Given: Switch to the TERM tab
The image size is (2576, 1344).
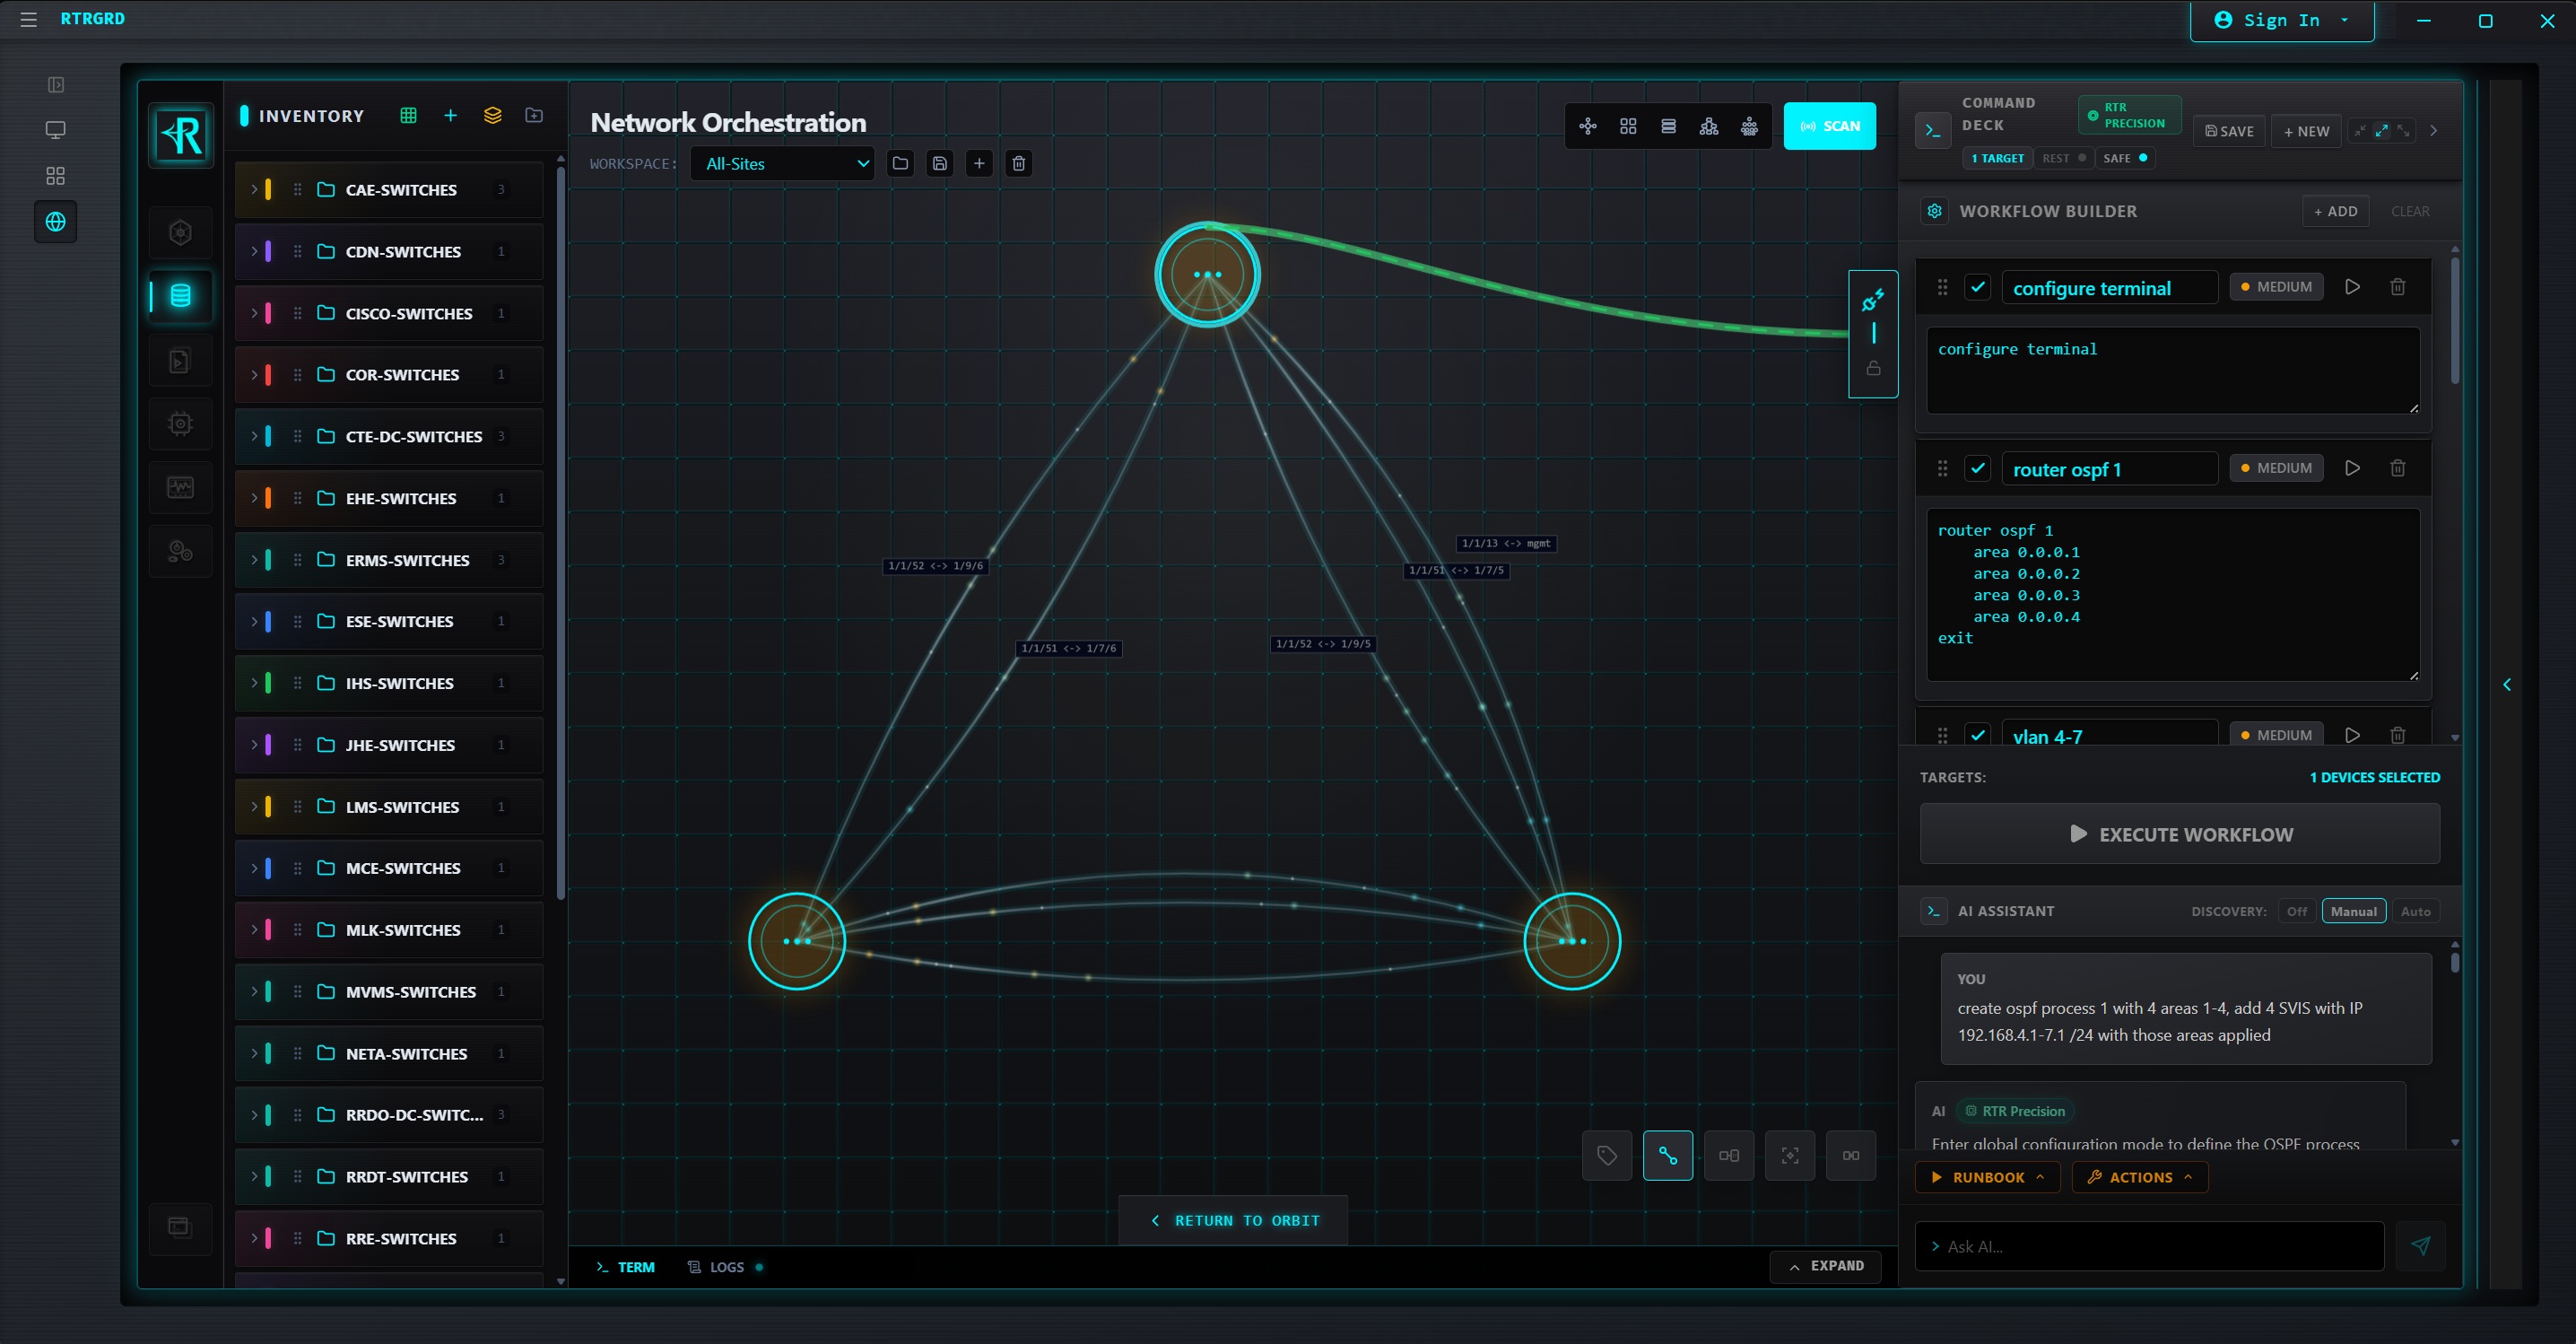Looking at the screenshot, I should [625, 1267].
